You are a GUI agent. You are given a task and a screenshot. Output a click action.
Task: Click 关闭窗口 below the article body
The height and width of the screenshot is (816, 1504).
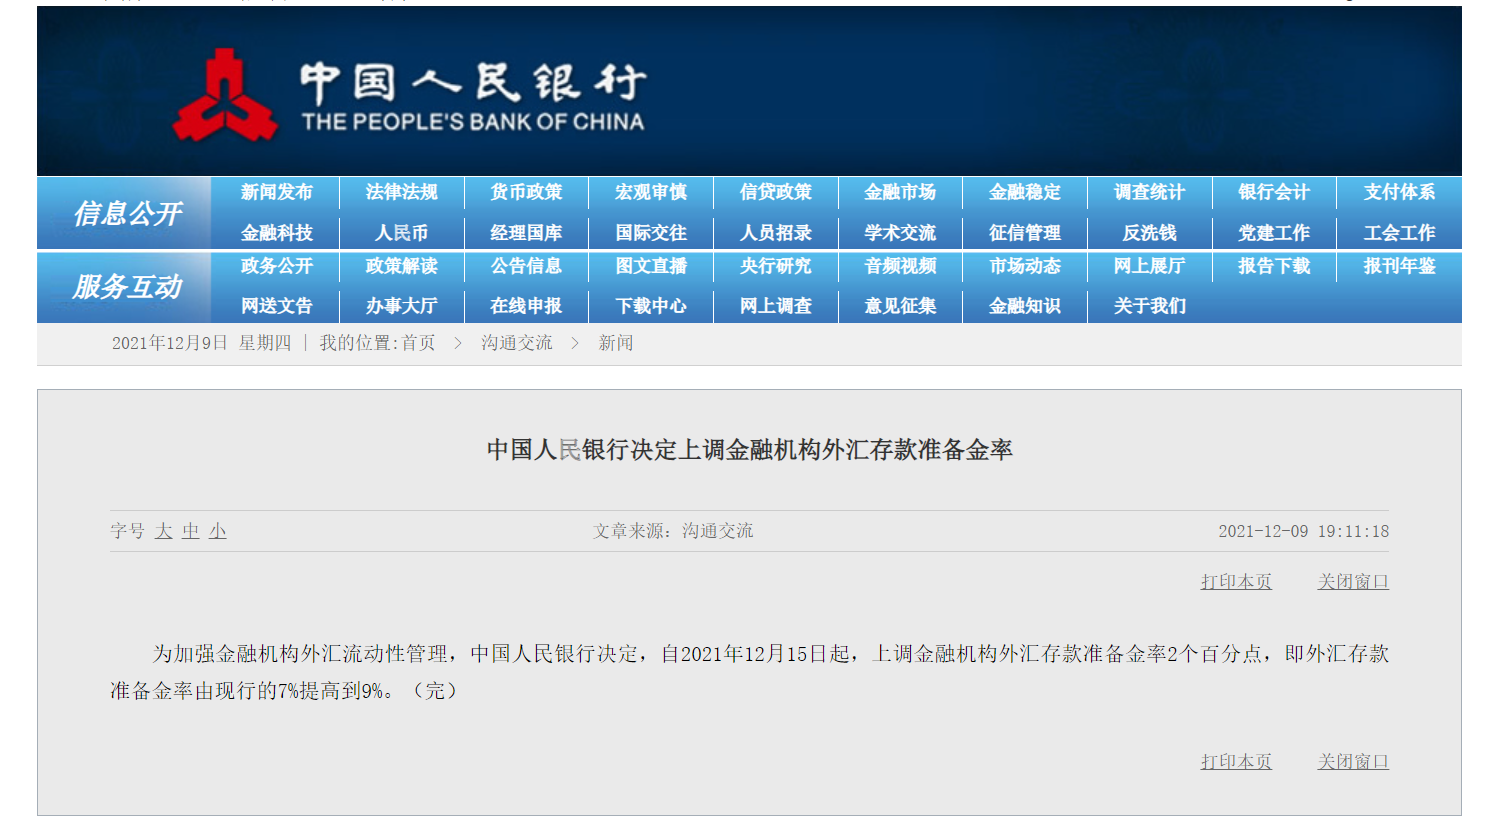[x=1353, y=762]
